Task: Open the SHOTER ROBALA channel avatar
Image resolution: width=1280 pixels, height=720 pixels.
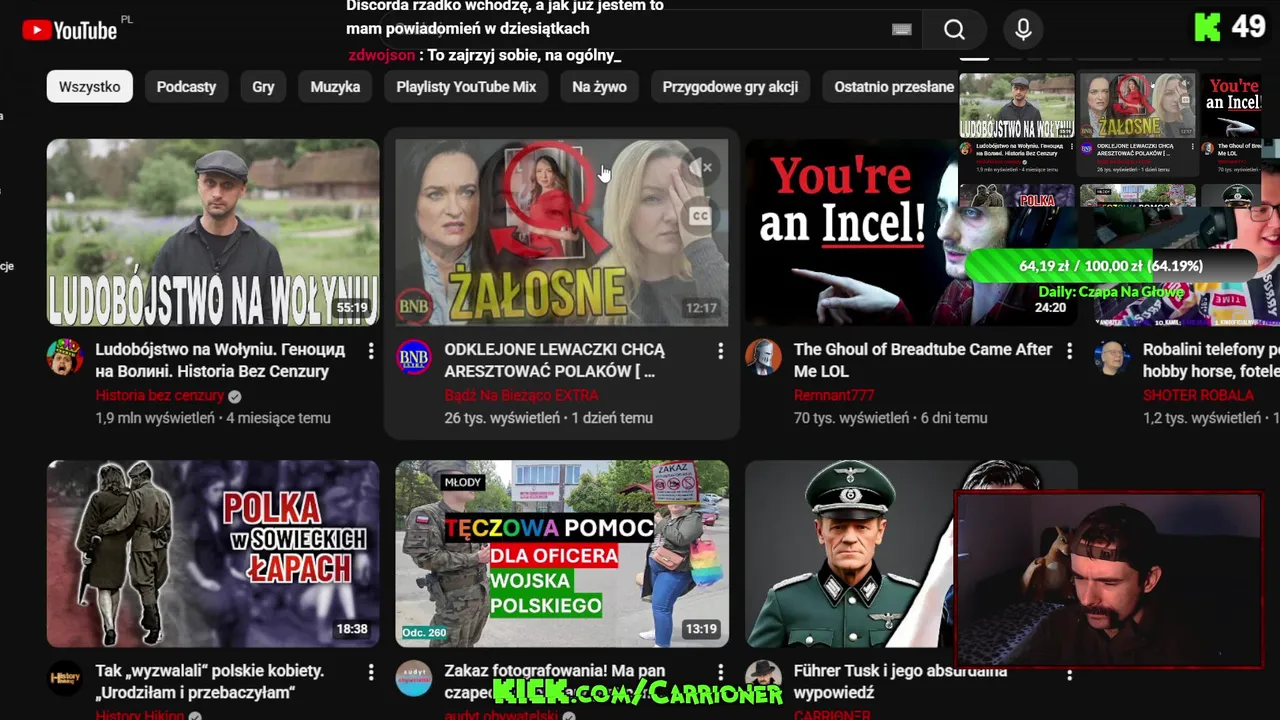Action: 1112,357
